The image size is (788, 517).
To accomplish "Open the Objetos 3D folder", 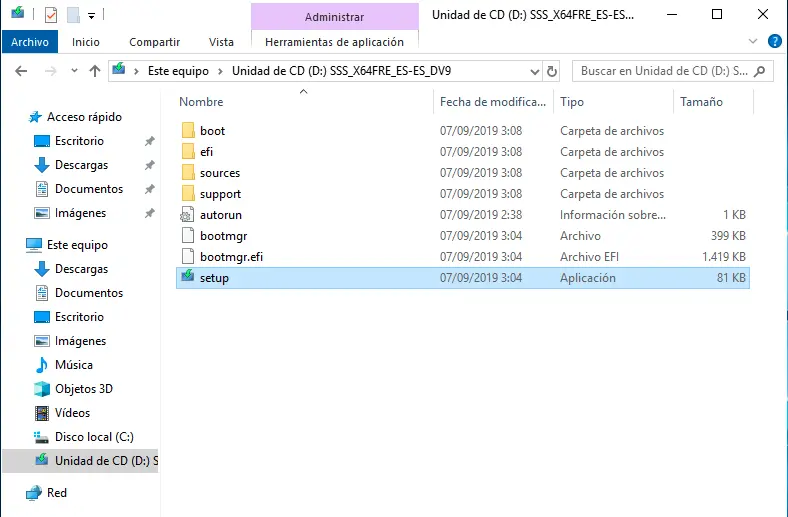I will point(83,389).
